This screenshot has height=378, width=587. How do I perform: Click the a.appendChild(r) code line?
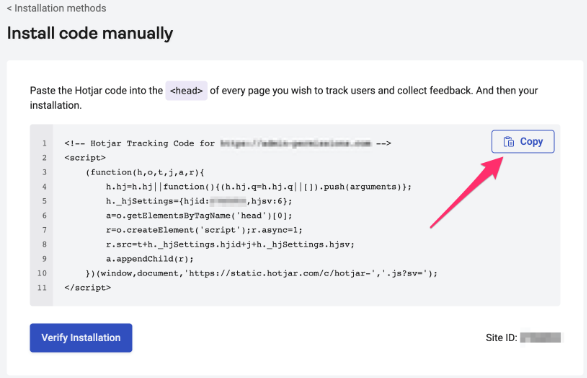pos(150,259)
